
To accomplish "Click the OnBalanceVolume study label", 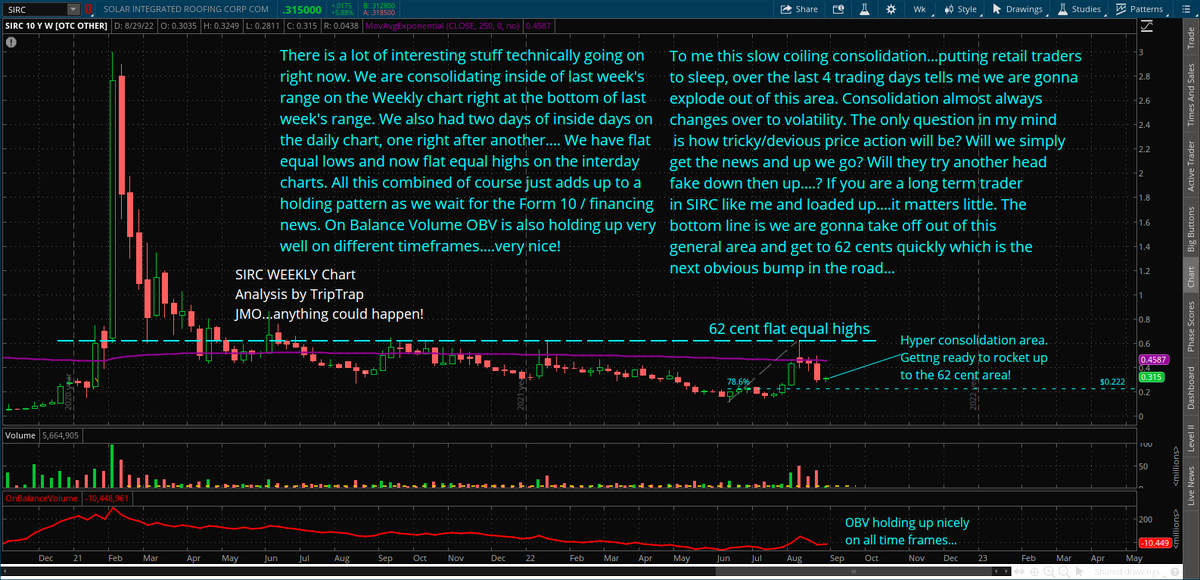I will point(41,497).
